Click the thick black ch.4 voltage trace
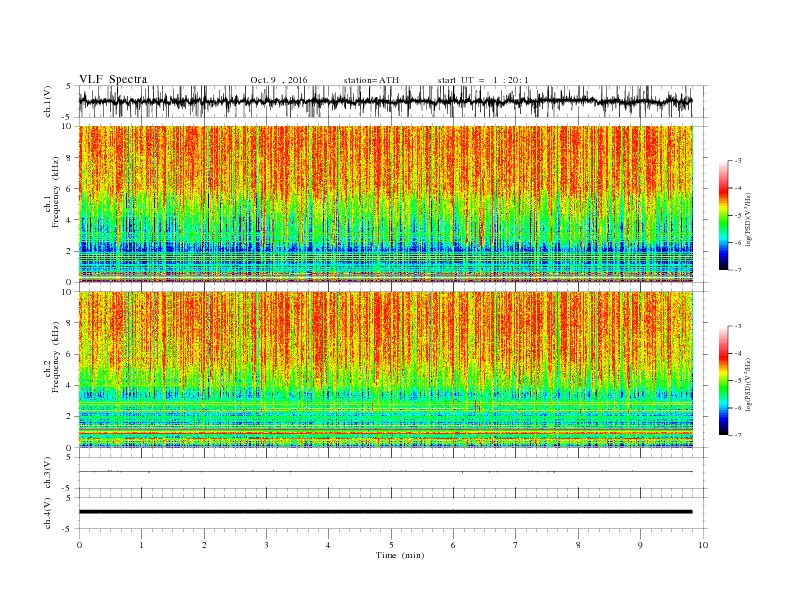The height and width of the screenshot is (612, 792). click(385, 512)
